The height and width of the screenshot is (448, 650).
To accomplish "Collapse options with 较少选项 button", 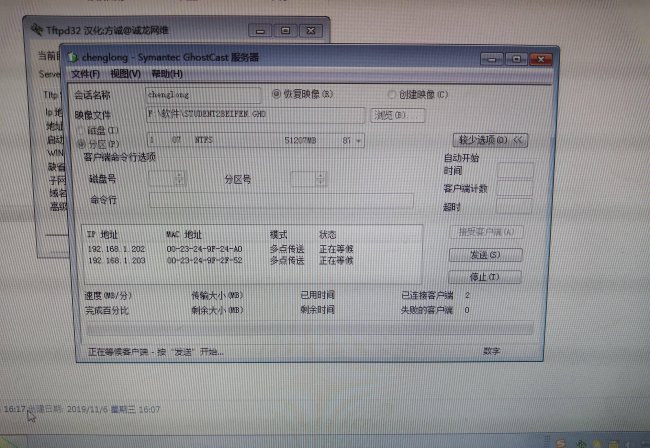I will [490, 140].
